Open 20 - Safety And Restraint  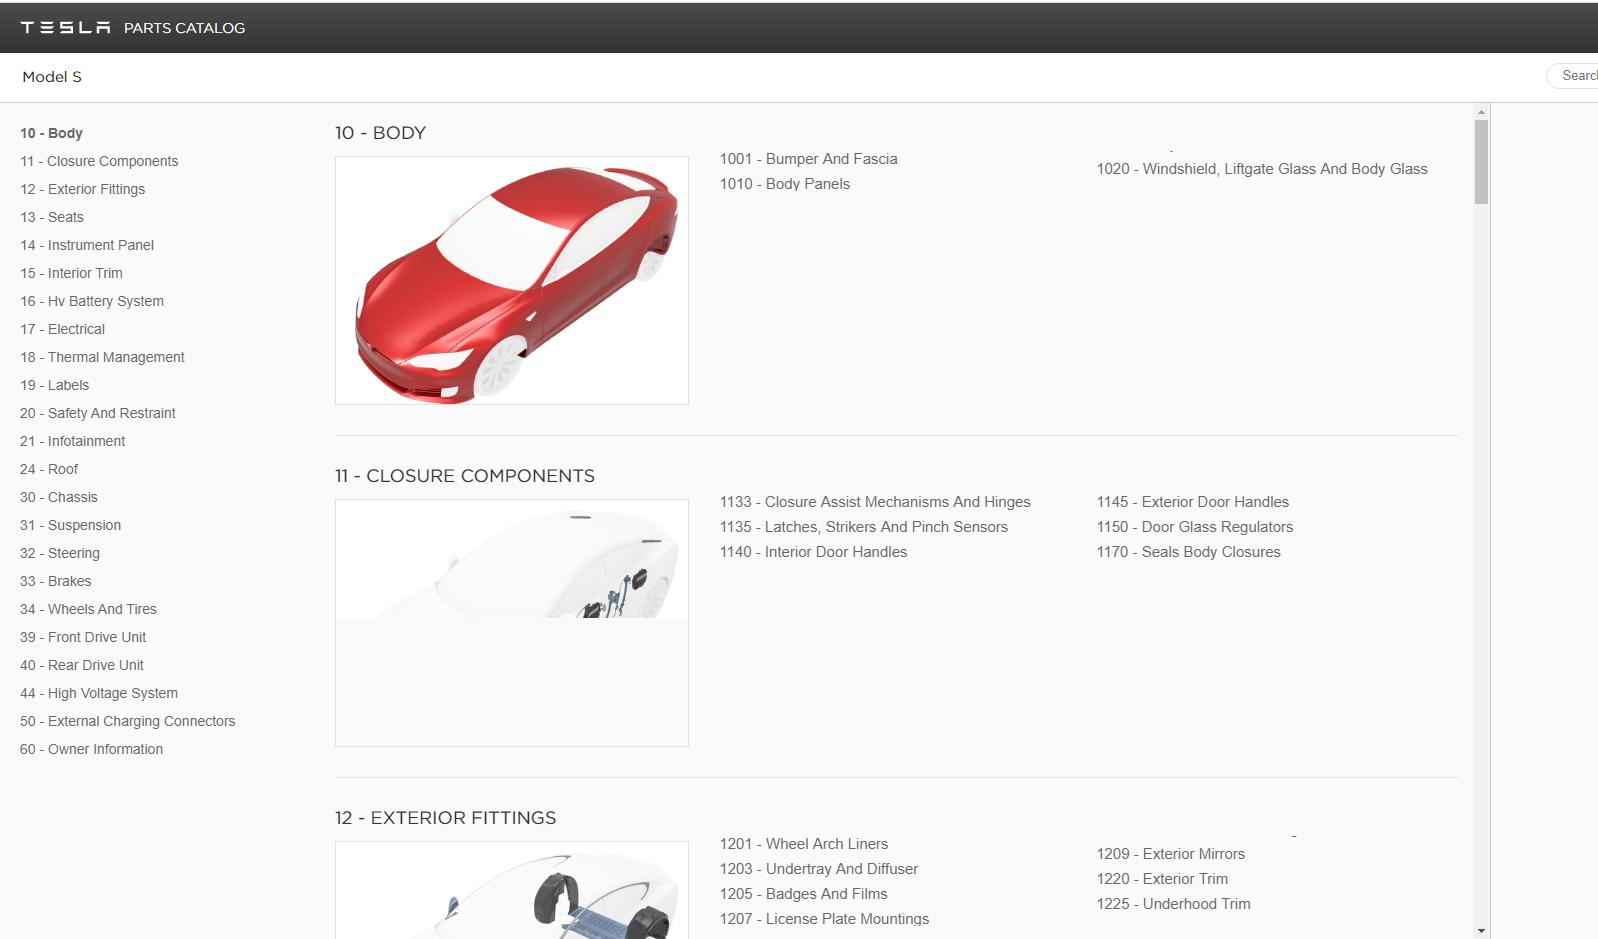[x=98, y=413]
